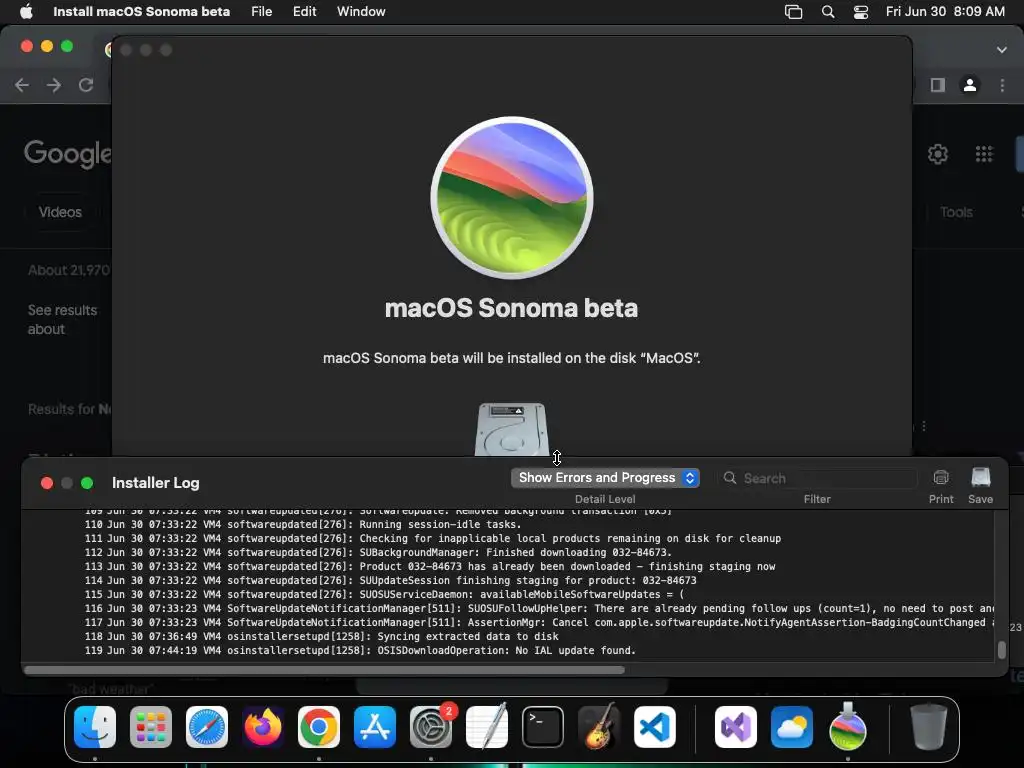This screenshot has width=1024, height=768.
Task: Click the Google logo
Action: 68,154
